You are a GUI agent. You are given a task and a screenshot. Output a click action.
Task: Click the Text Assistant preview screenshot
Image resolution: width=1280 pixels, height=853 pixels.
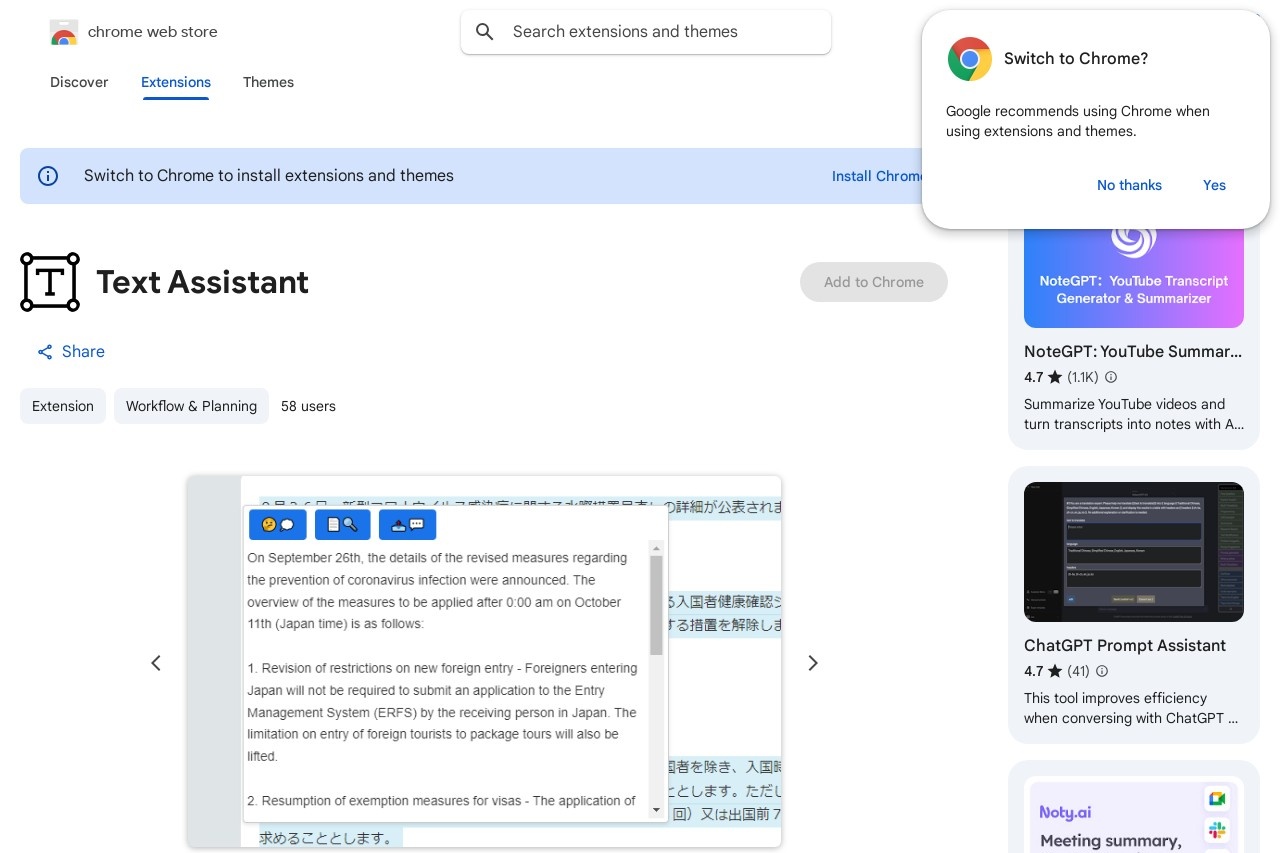(484, 661)
